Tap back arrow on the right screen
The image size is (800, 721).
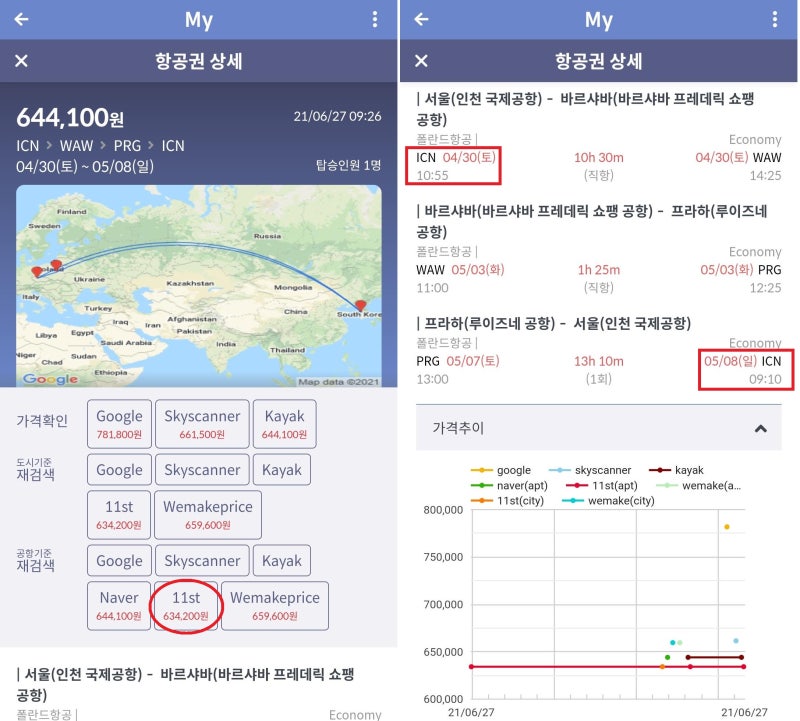421,19
